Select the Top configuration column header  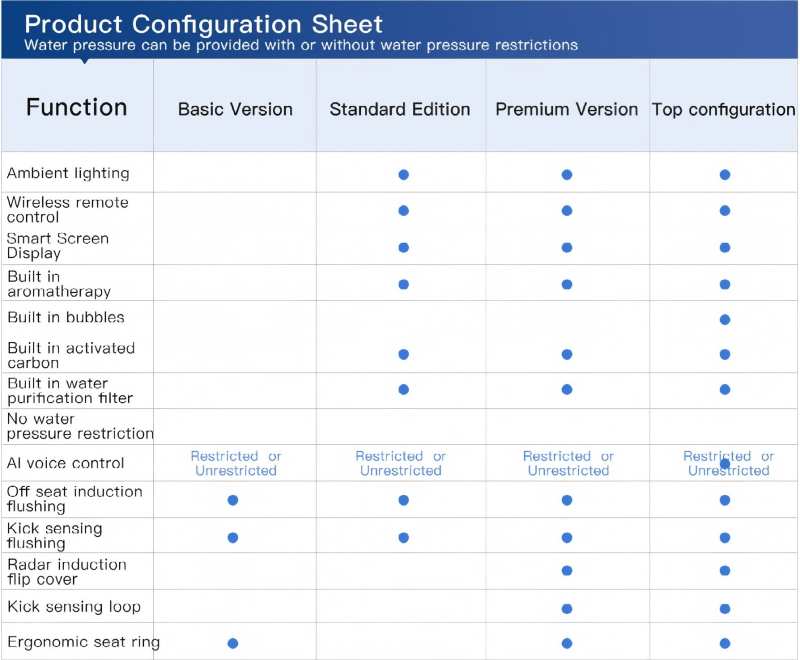(x=724, y=109)
